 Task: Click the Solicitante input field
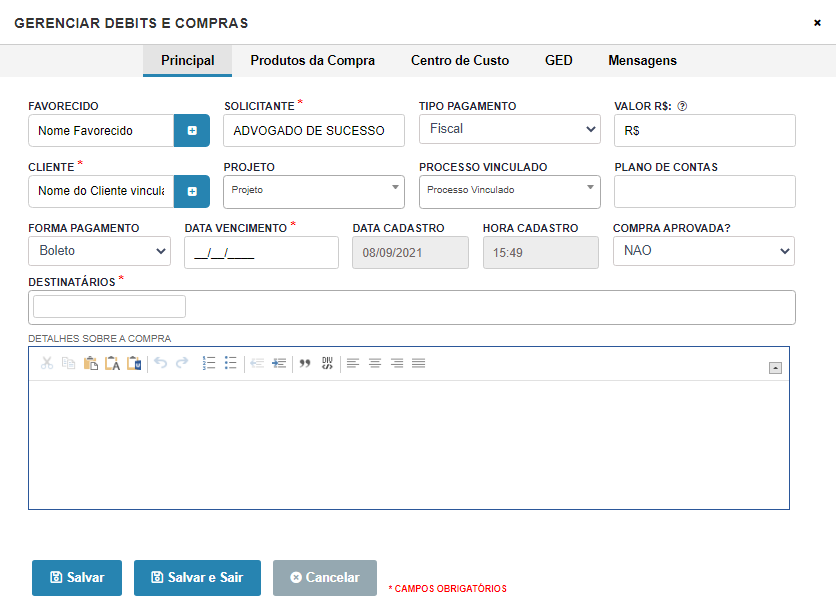pos(314,131)
